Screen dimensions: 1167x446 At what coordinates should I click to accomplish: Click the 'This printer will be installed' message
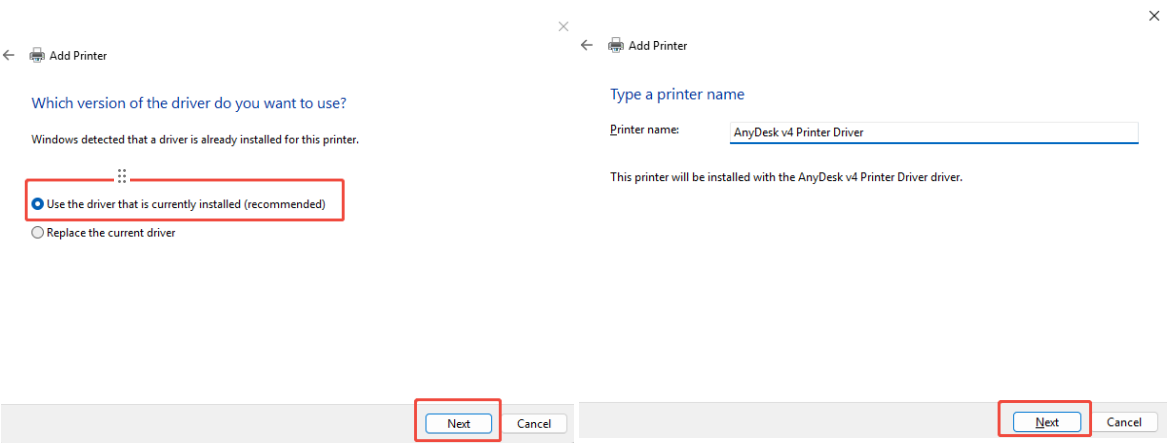(x=786, y=177)
